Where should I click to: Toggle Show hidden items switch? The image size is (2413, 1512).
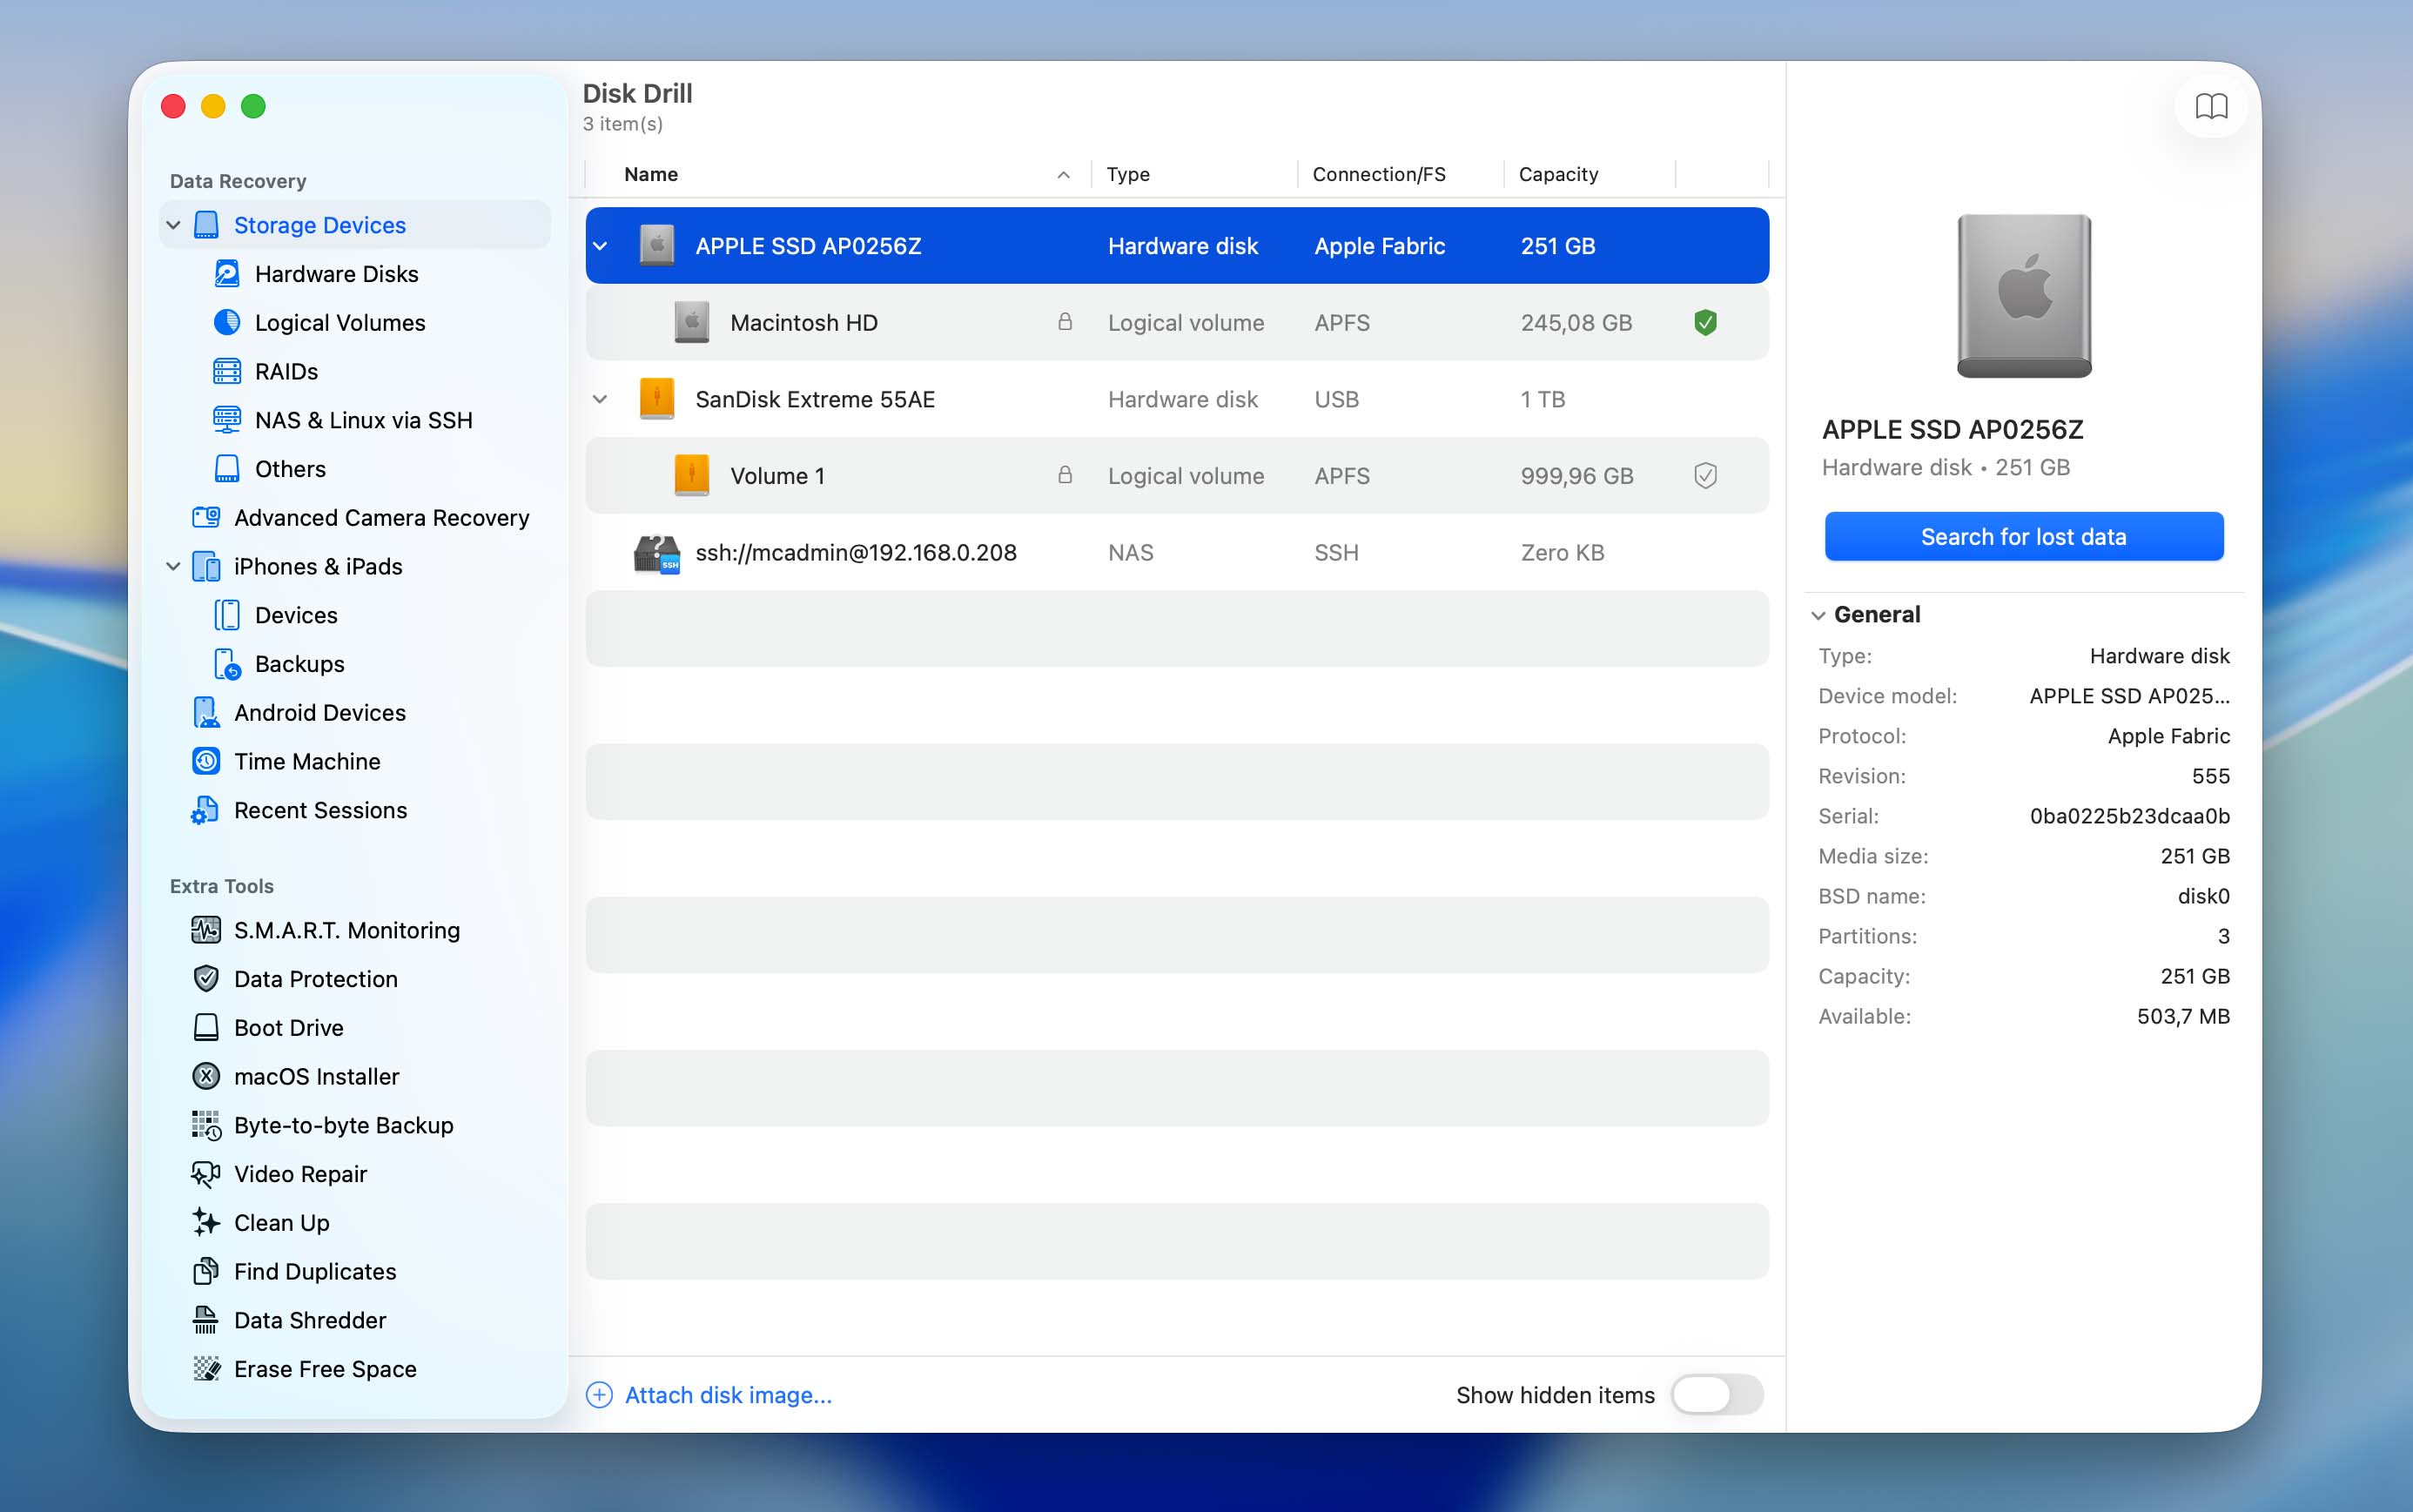1716,1394
